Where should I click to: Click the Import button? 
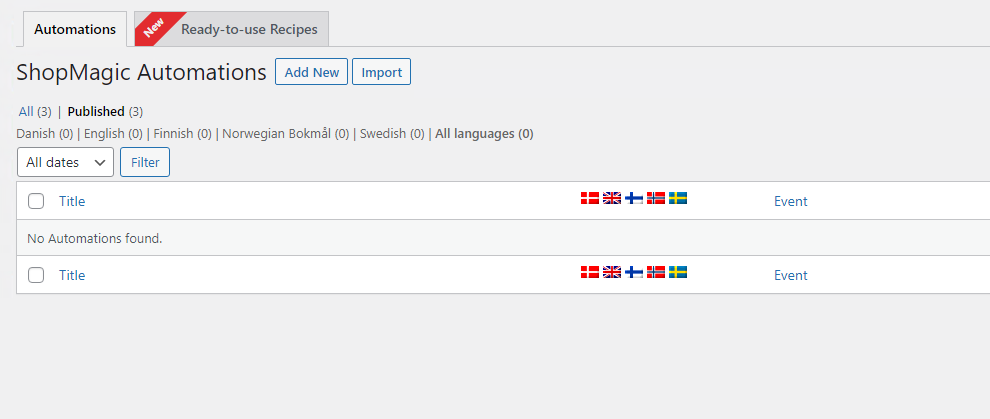click(381, 72)
